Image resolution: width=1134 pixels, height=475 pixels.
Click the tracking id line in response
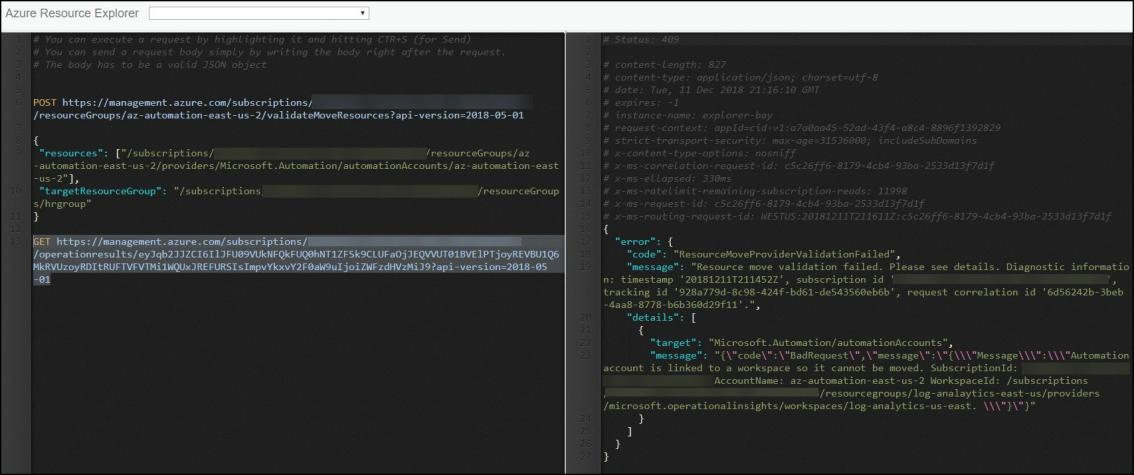click(864, 291)
